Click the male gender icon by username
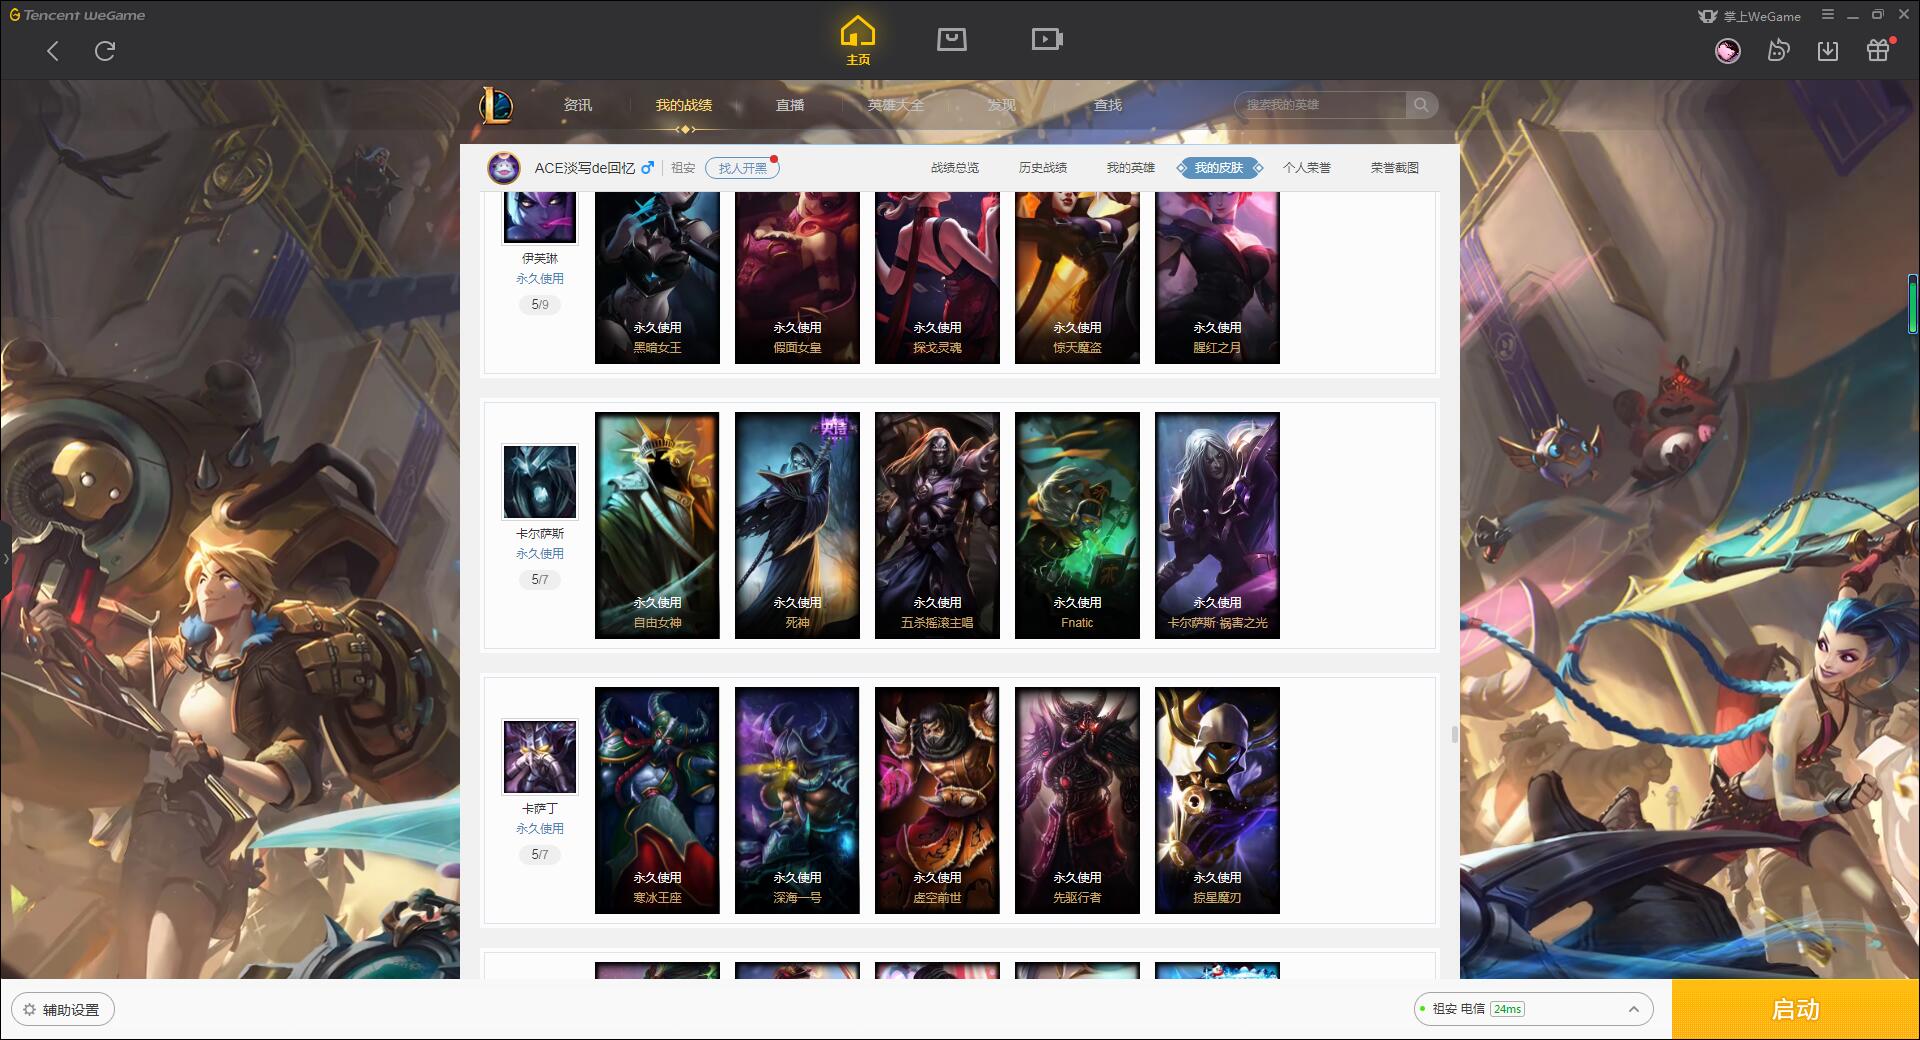 tap(648, 168)
